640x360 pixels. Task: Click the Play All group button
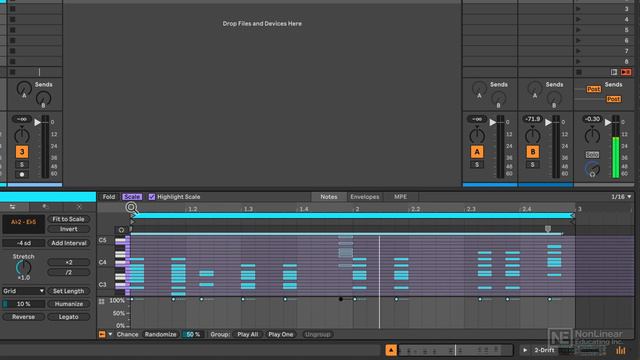click(x=248, y=334)
